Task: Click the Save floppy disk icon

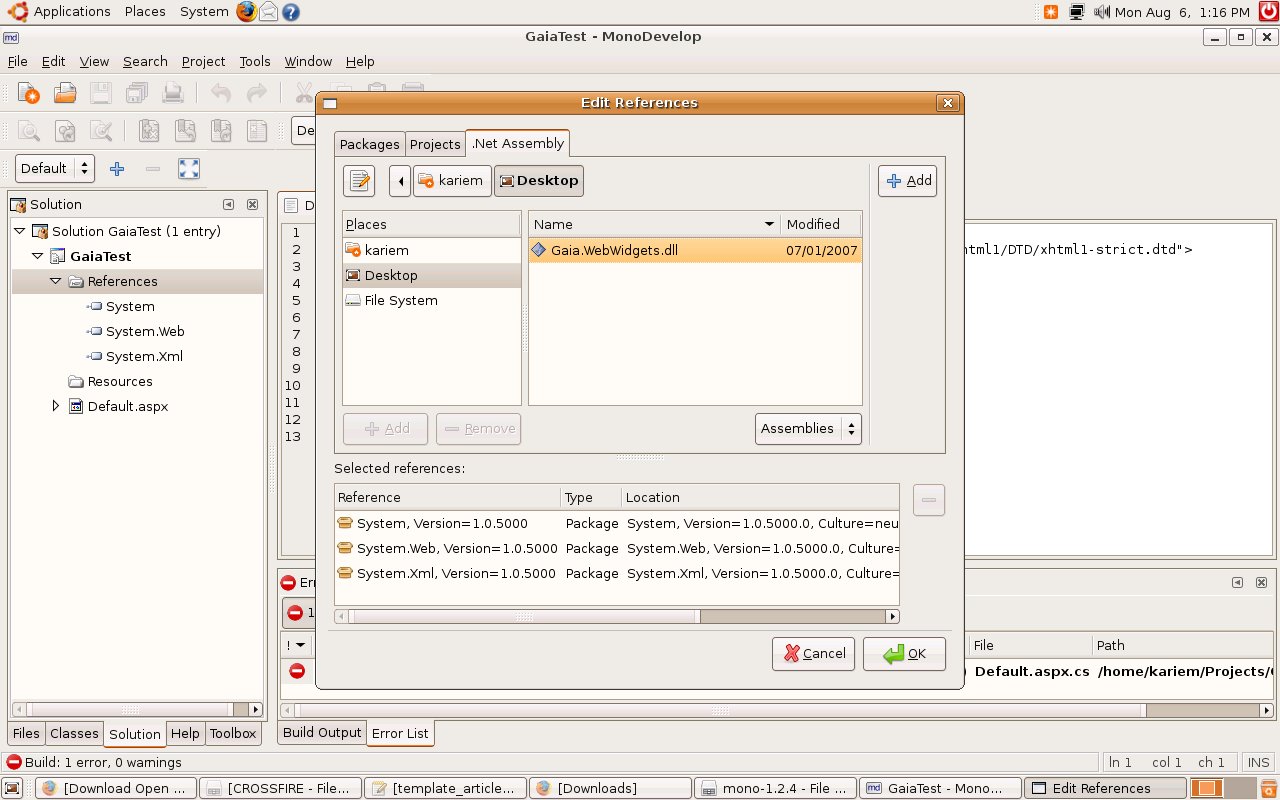Action: 101,93
